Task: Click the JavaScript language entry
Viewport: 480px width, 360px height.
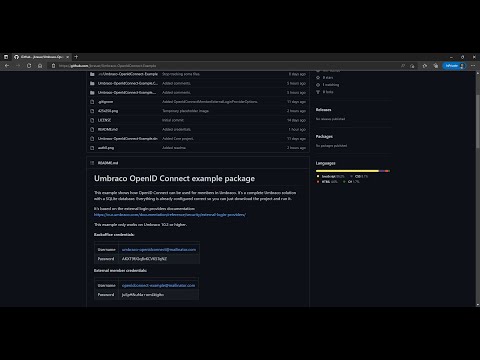Action: click(331, 176)
